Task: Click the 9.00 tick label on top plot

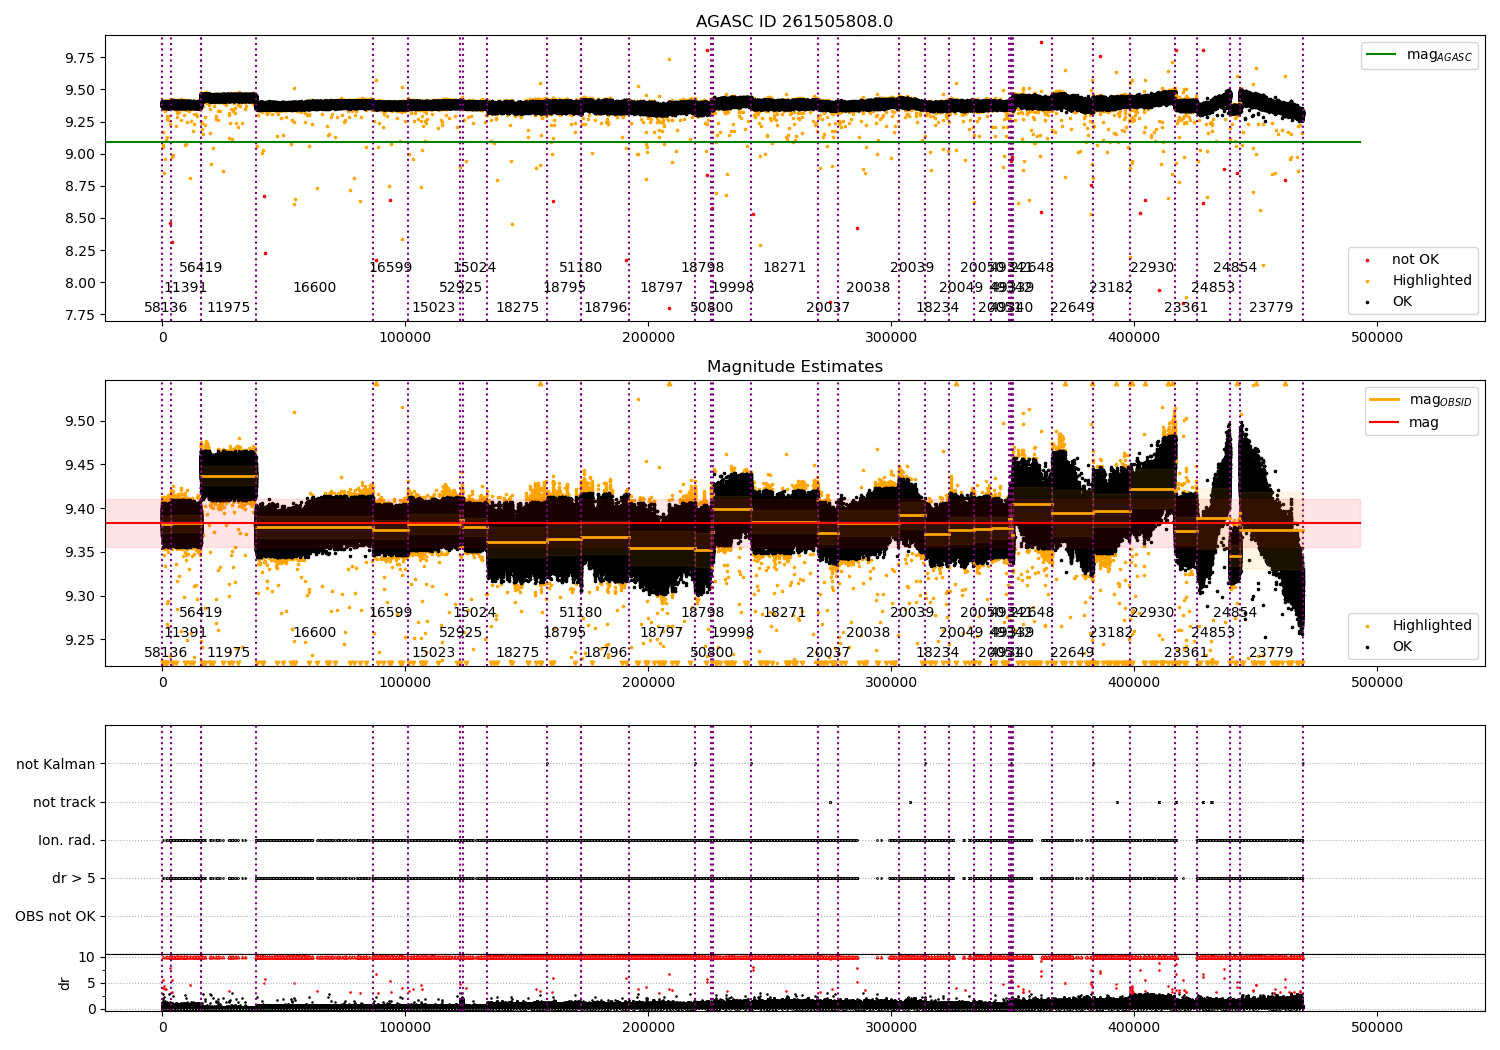Action: (x=79, y=154)
